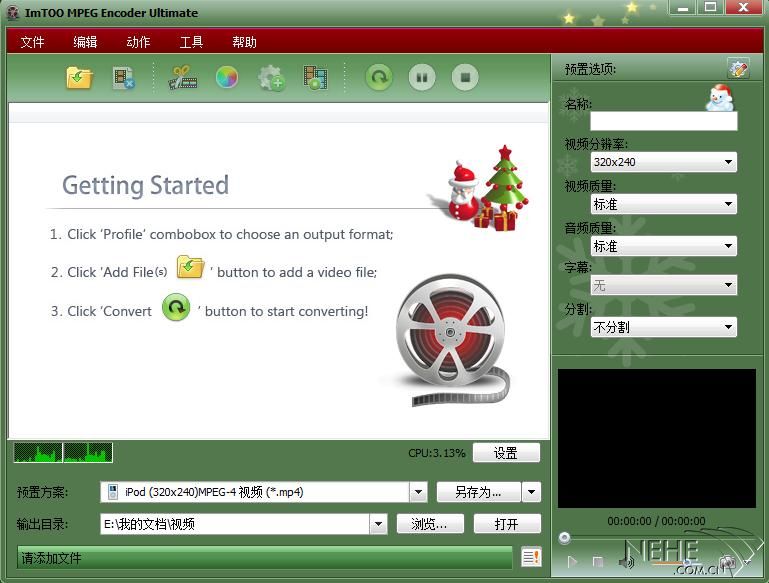The image size is (769, 583).
Task: Open the 工具 menu
Action: pyautogui.click(x=191, y=42)
